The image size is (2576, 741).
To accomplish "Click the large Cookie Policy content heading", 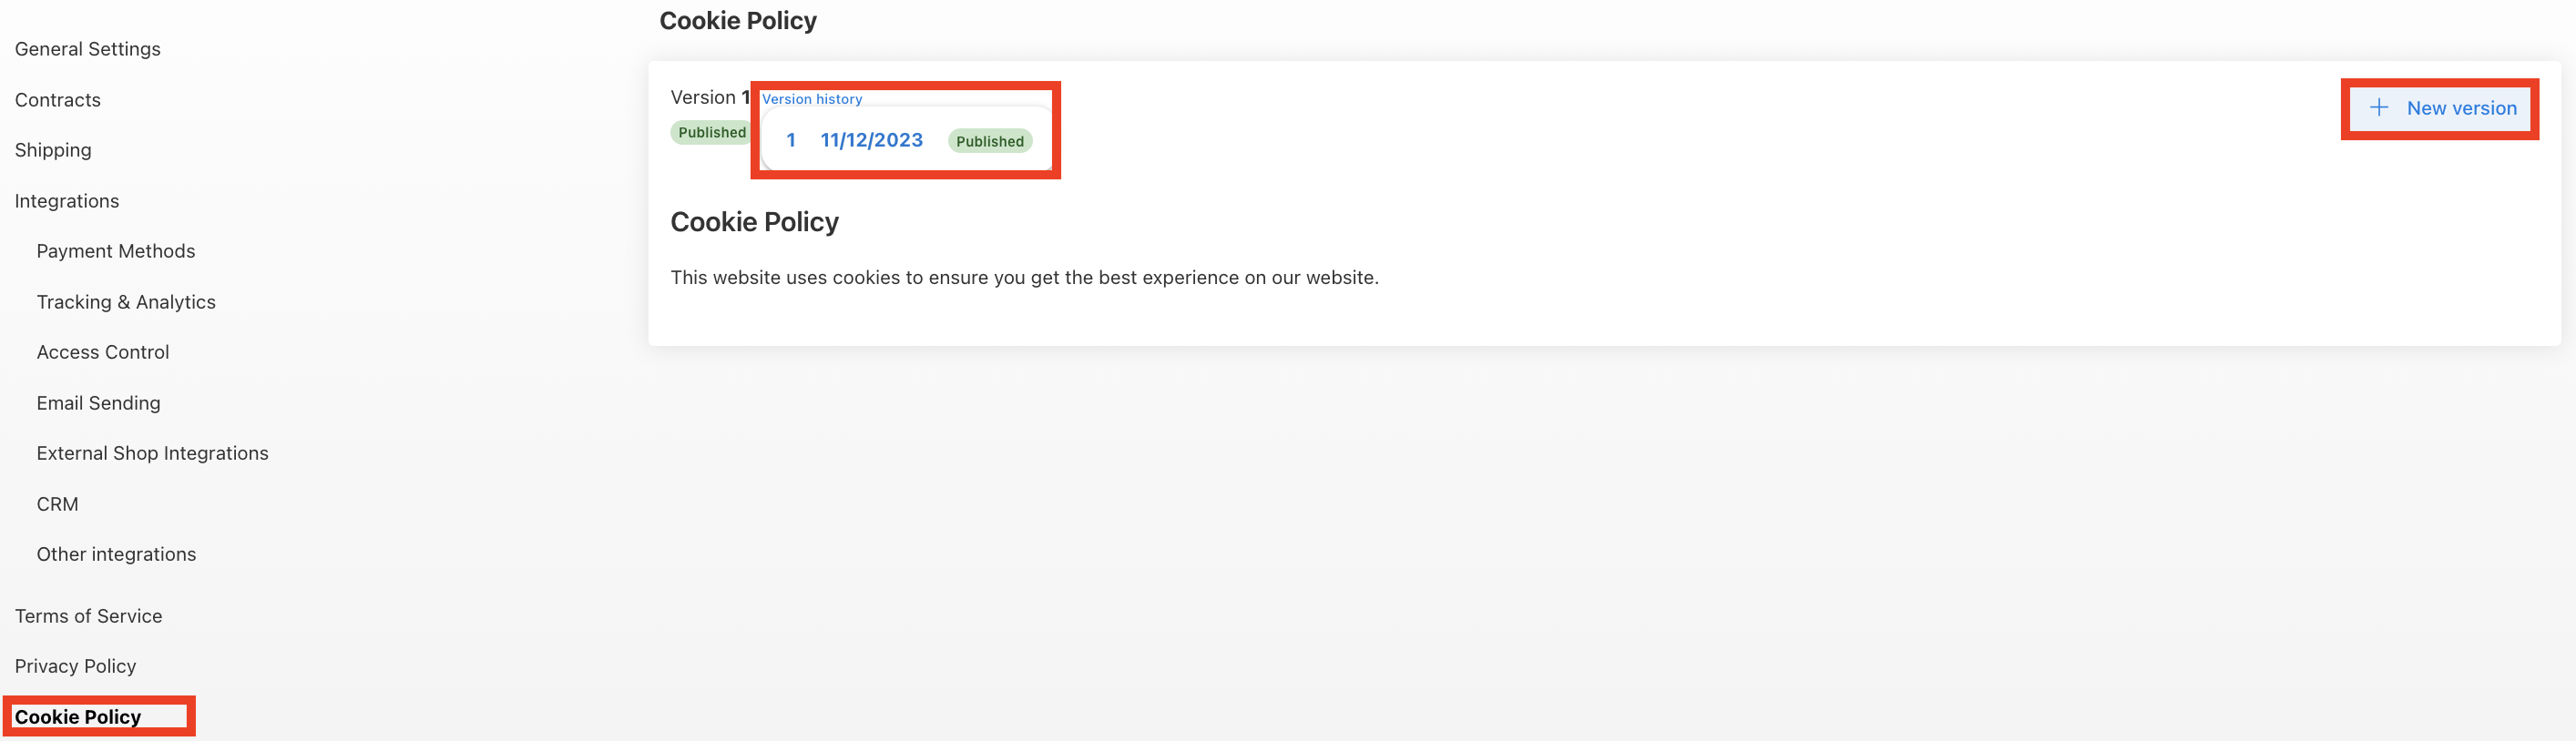I will point(754,222).
